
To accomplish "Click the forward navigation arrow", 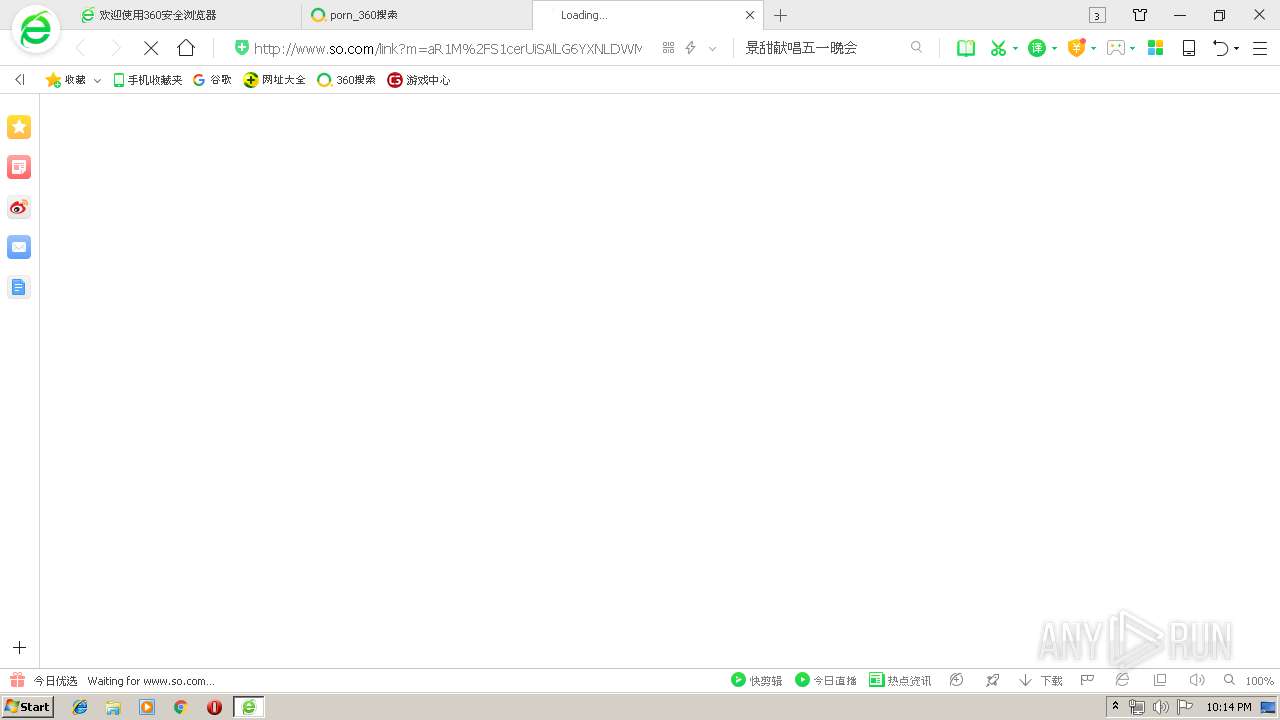I will [x=116, y=48].
